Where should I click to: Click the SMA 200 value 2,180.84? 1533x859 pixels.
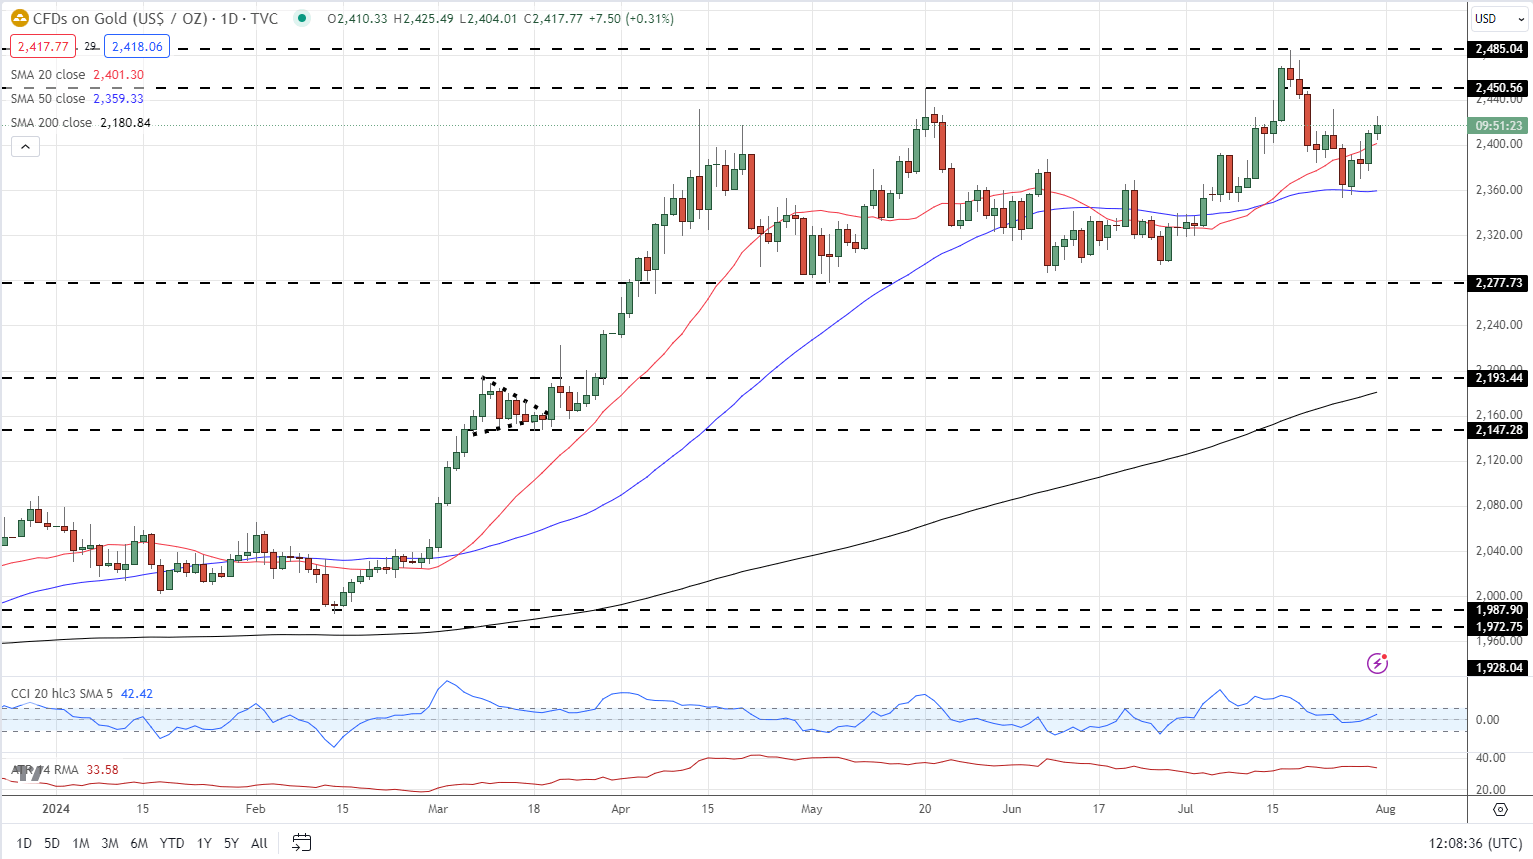pos(125,123)
